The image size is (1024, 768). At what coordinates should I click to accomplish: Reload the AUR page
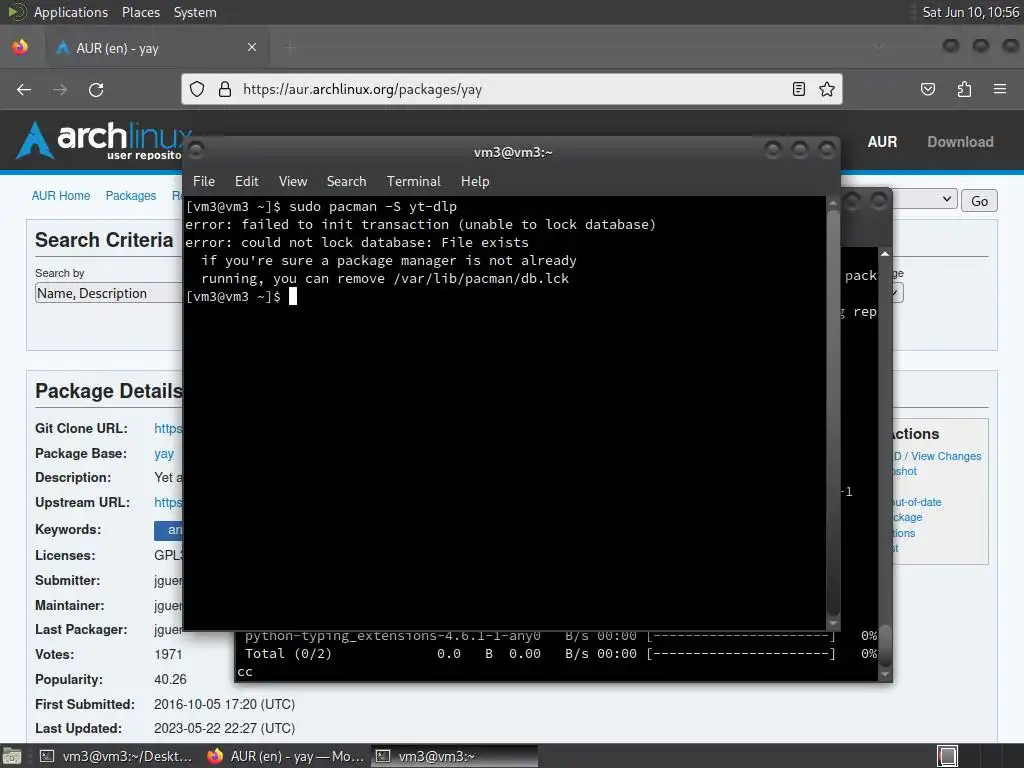pyautogui.click(x=96, y=89)
